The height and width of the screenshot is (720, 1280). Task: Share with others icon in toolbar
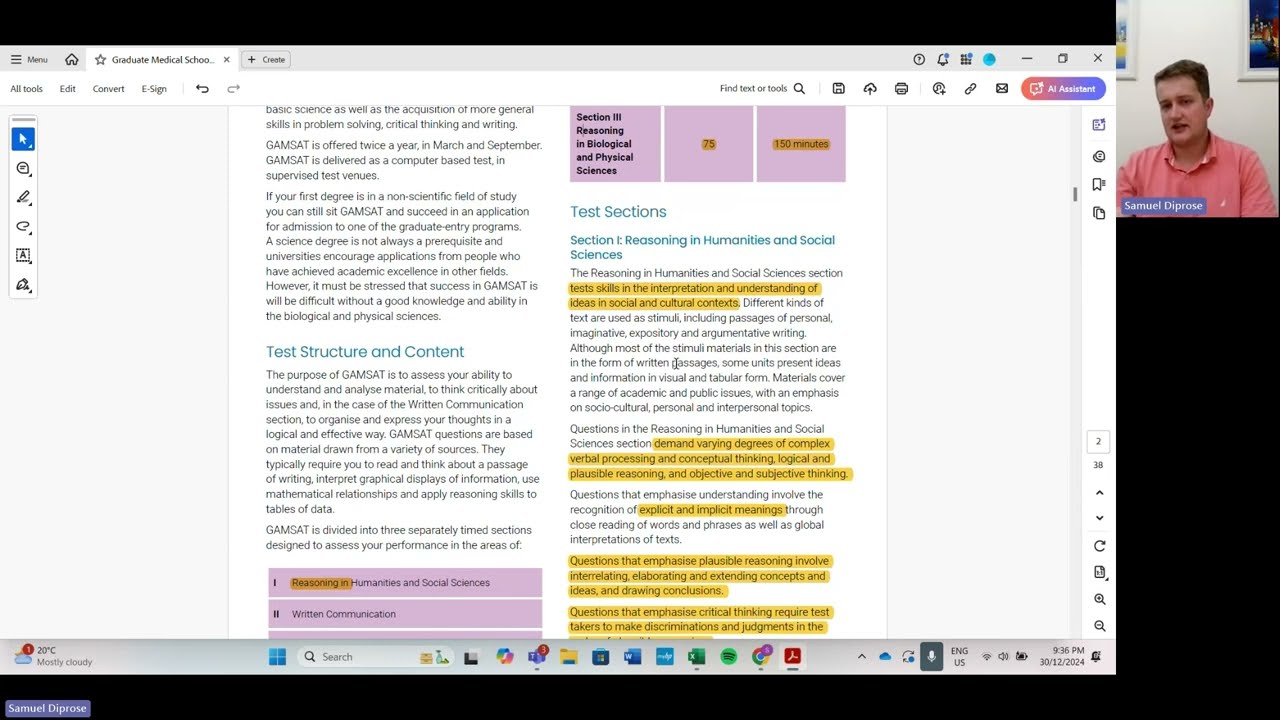[938, 89]
